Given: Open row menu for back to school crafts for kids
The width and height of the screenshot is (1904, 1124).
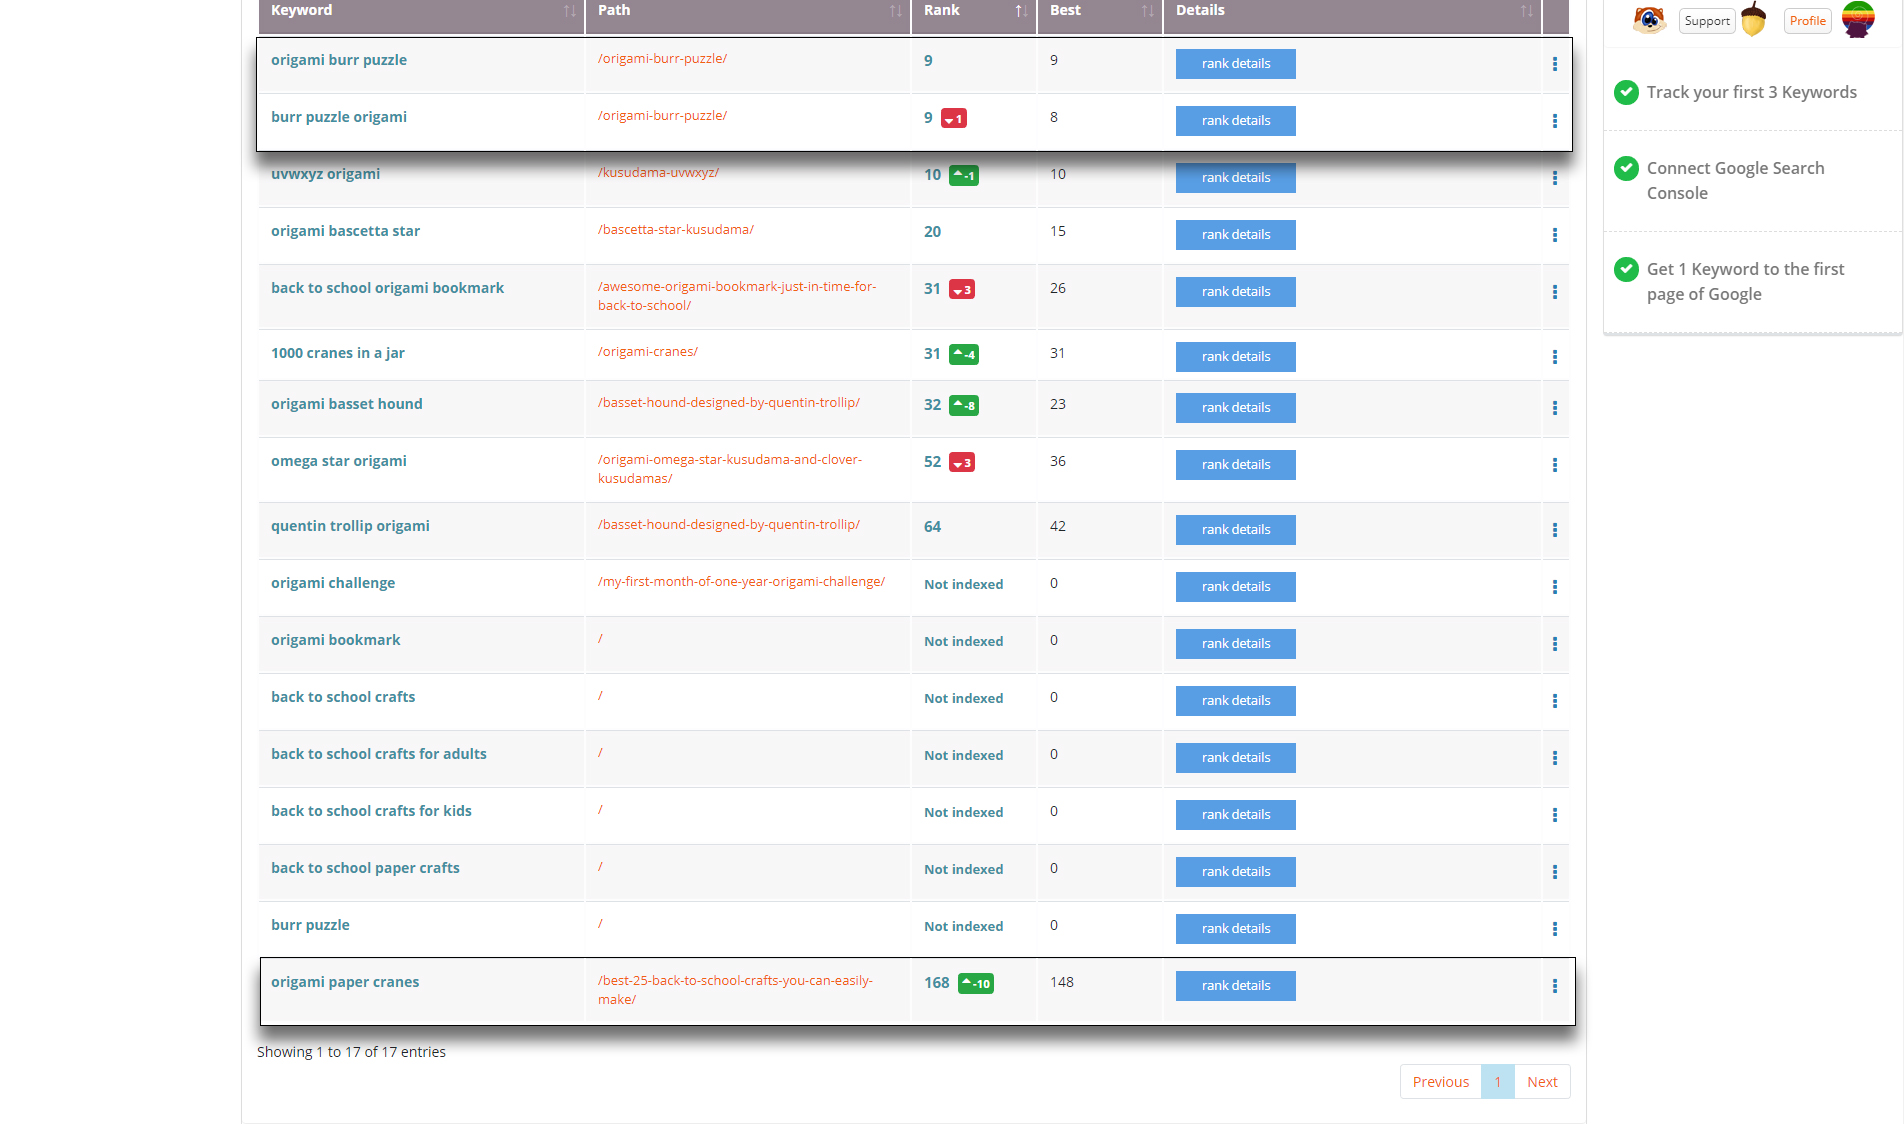Looking at the screenshot, I should tap(1554, 815).
